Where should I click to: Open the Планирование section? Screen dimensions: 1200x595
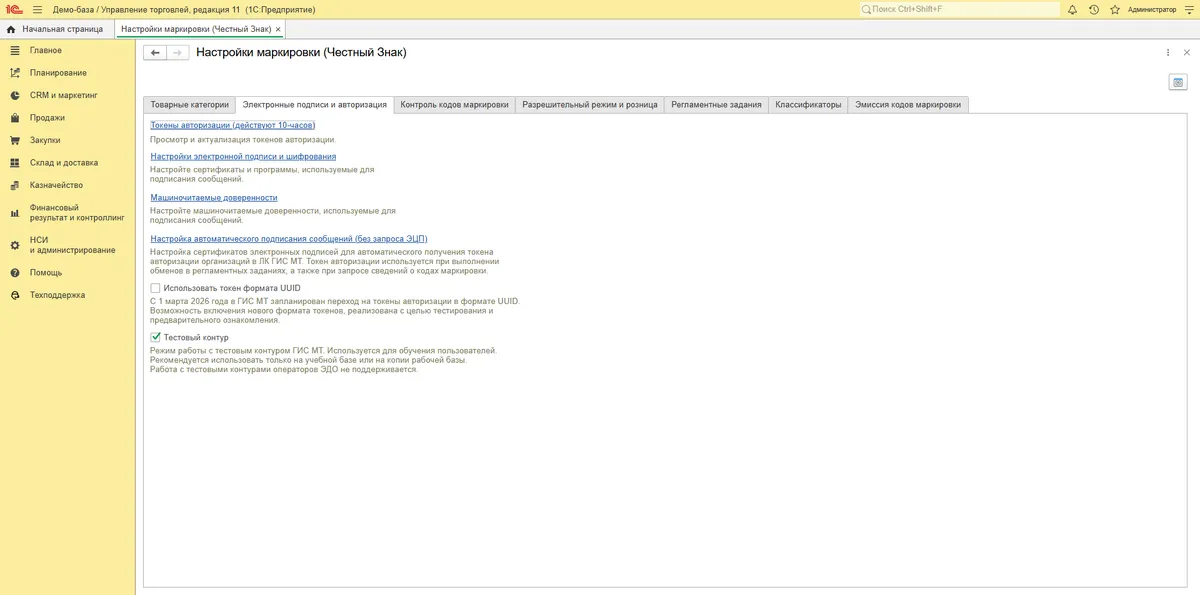coord(58,73)
